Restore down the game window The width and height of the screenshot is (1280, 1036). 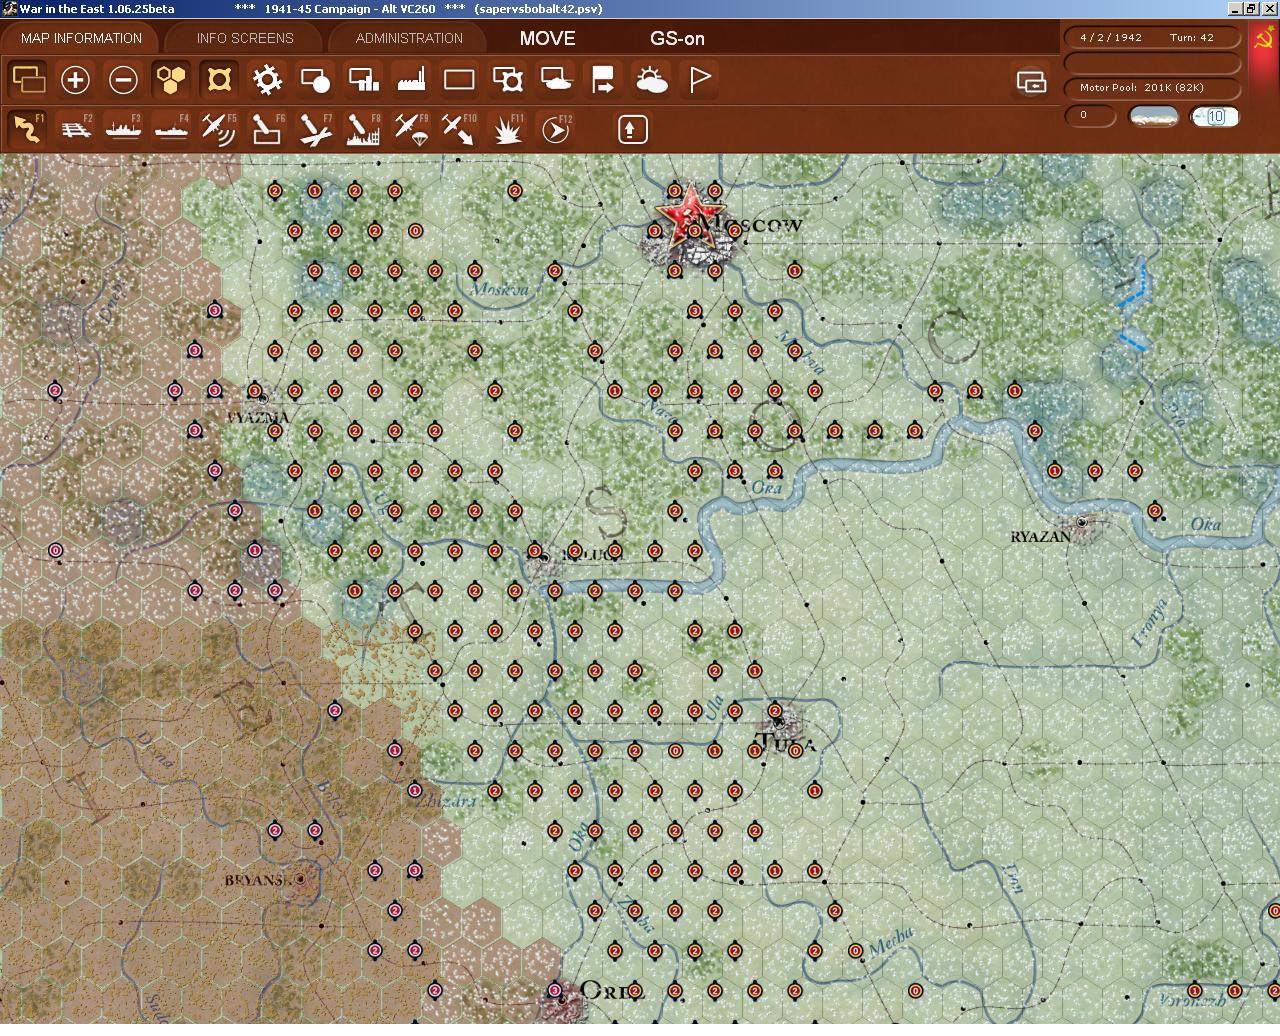click(x=1250, y=9)
